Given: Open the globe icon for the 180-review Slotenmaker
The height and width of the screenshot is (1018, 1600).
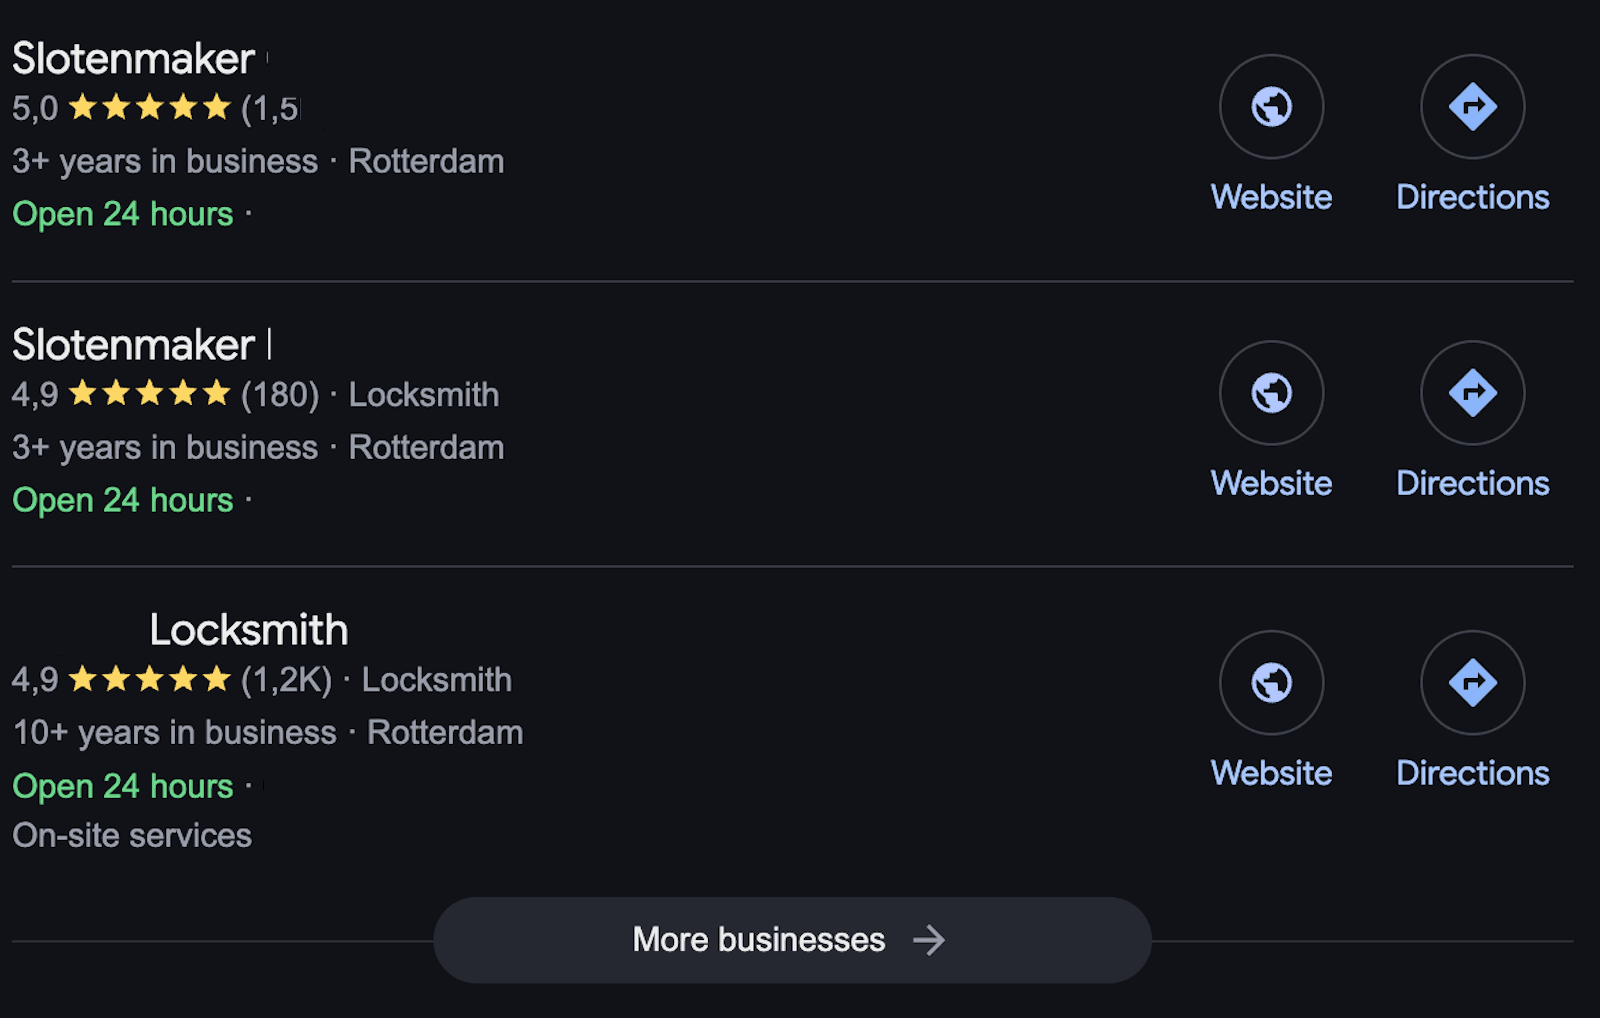Looking at the screenshot, I should click(x=1271, y=392).
